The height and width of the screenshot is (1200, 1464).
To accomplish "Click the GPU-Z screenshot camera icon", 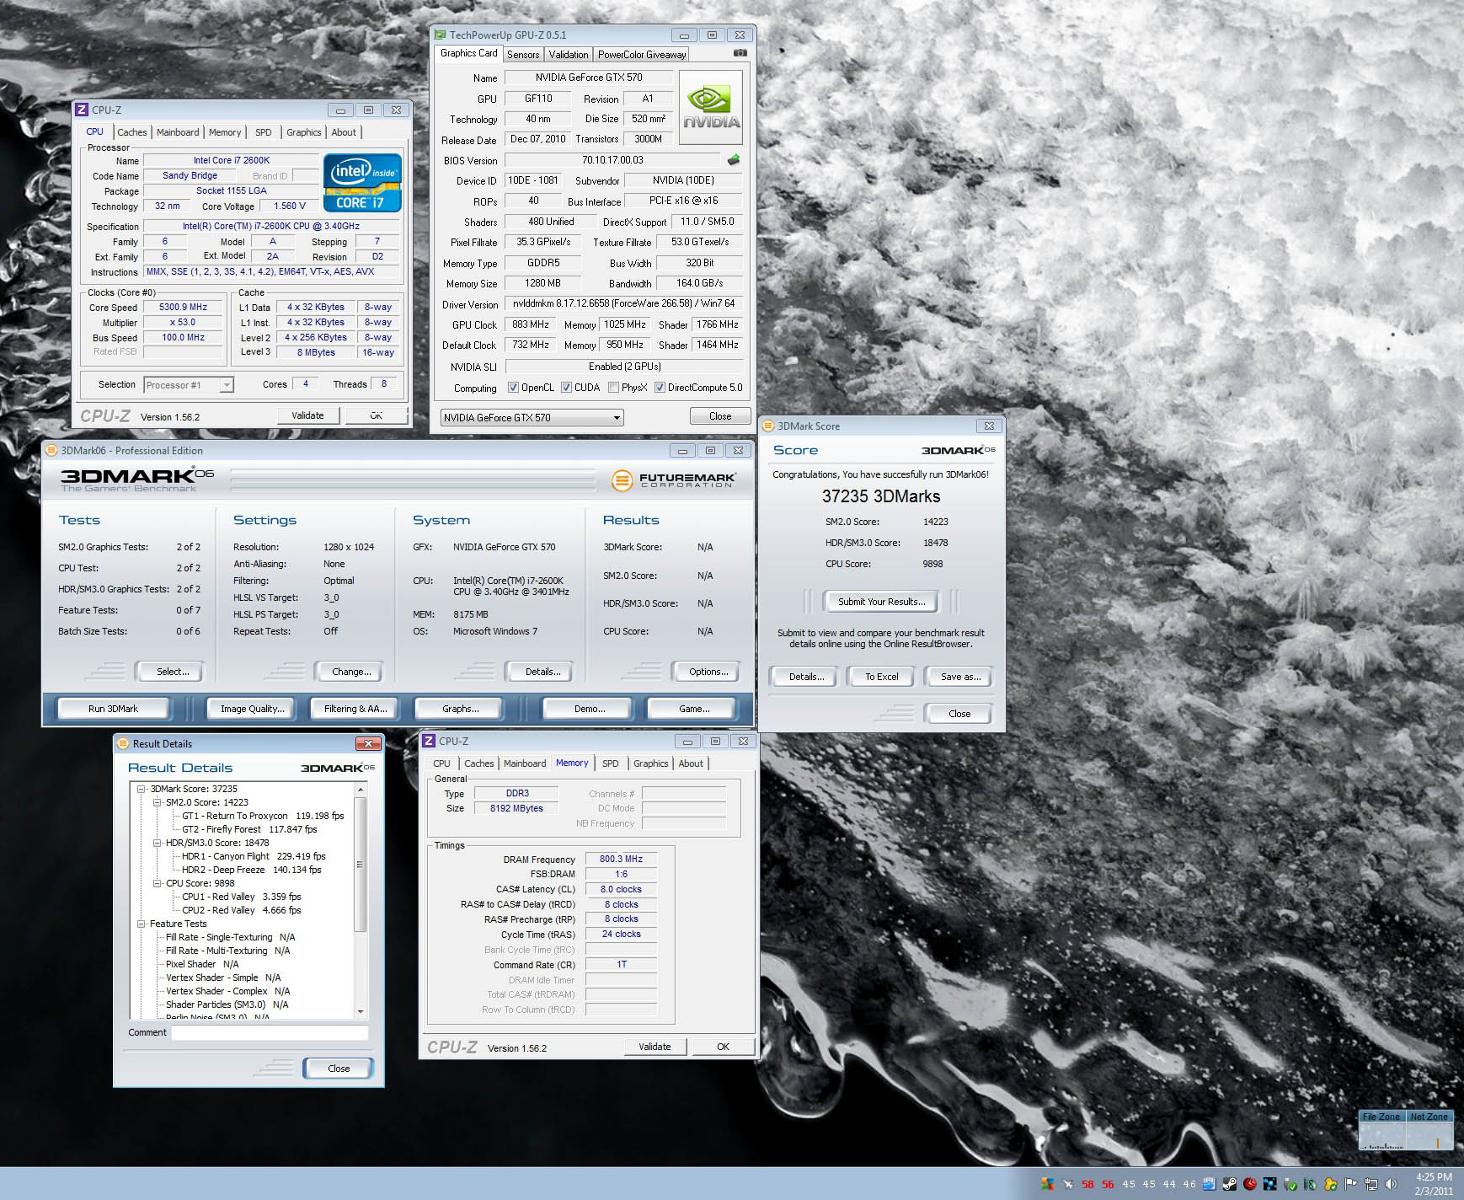I will 740,53.
